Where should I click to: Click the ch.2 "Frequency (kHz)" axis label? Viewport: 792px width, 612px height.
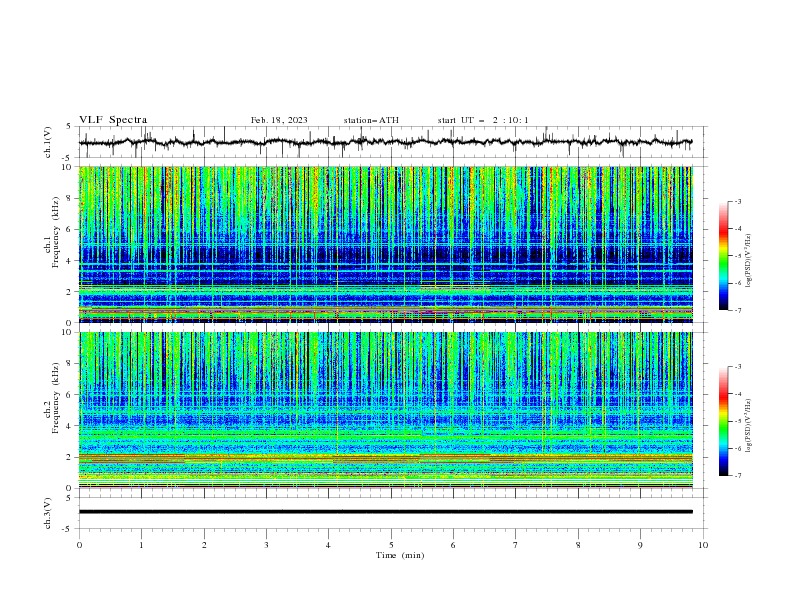point(56,398)
